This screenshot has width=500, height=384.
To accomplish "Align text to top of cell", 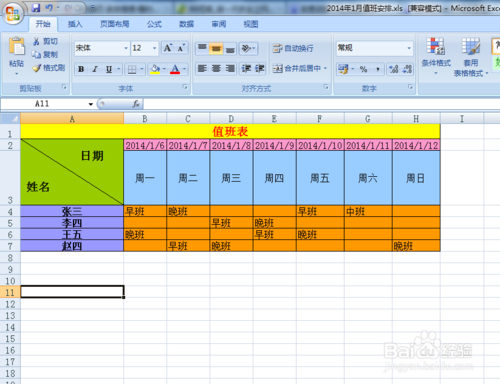I will click(202, 48).
